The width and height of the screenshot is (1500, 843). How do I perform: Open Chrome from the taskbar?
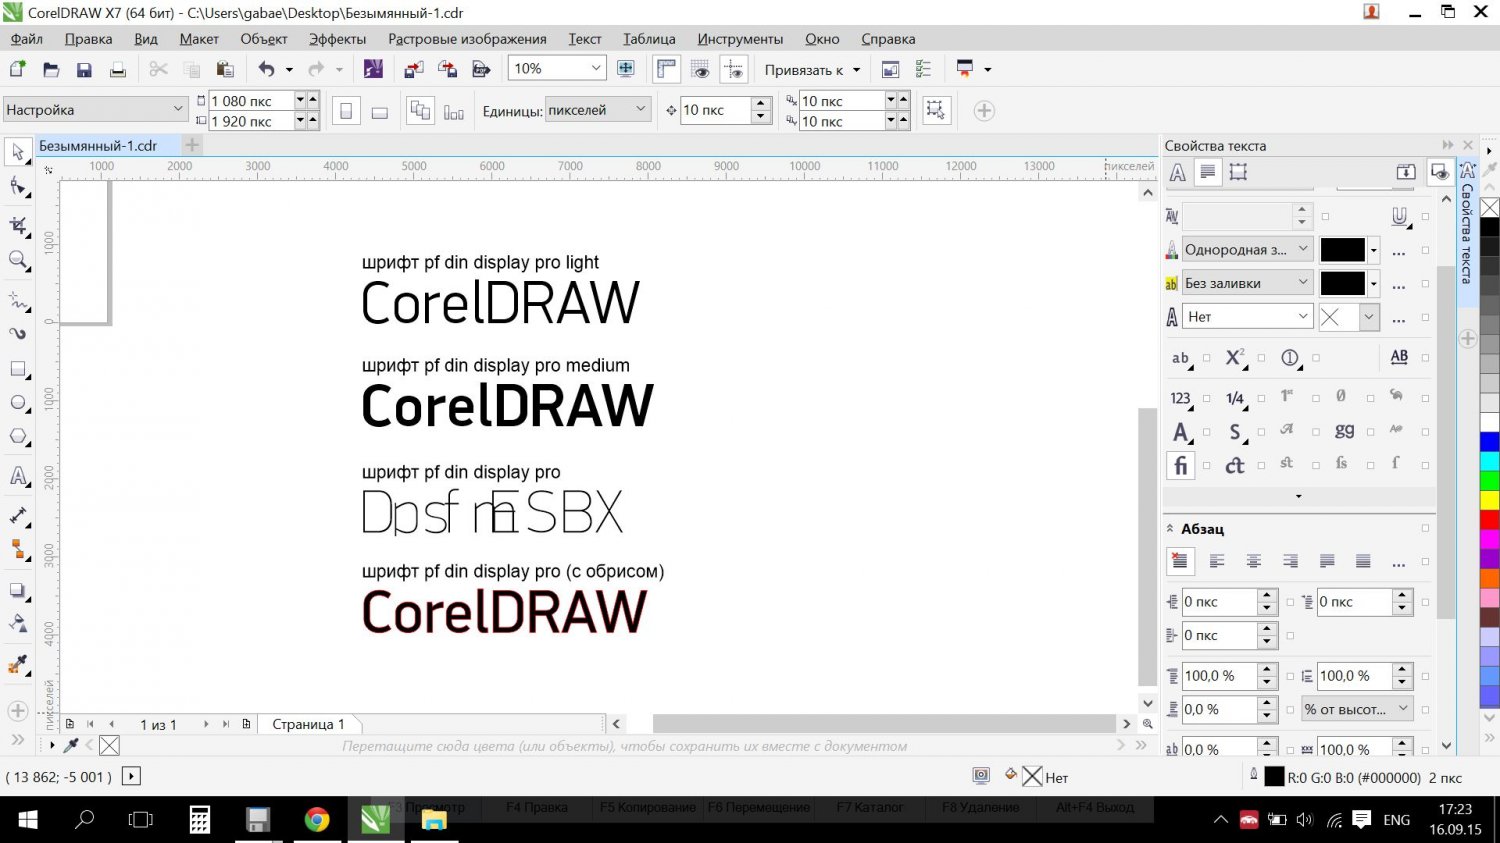coord(317,820)
